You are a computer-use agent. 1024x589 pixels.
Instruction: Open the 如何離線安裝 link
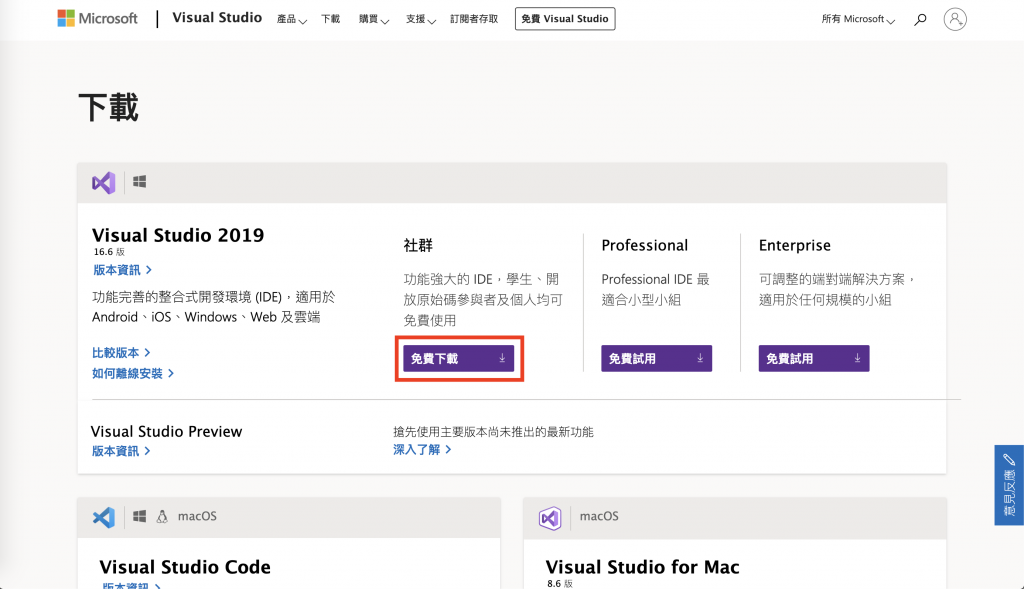(133, 374)
